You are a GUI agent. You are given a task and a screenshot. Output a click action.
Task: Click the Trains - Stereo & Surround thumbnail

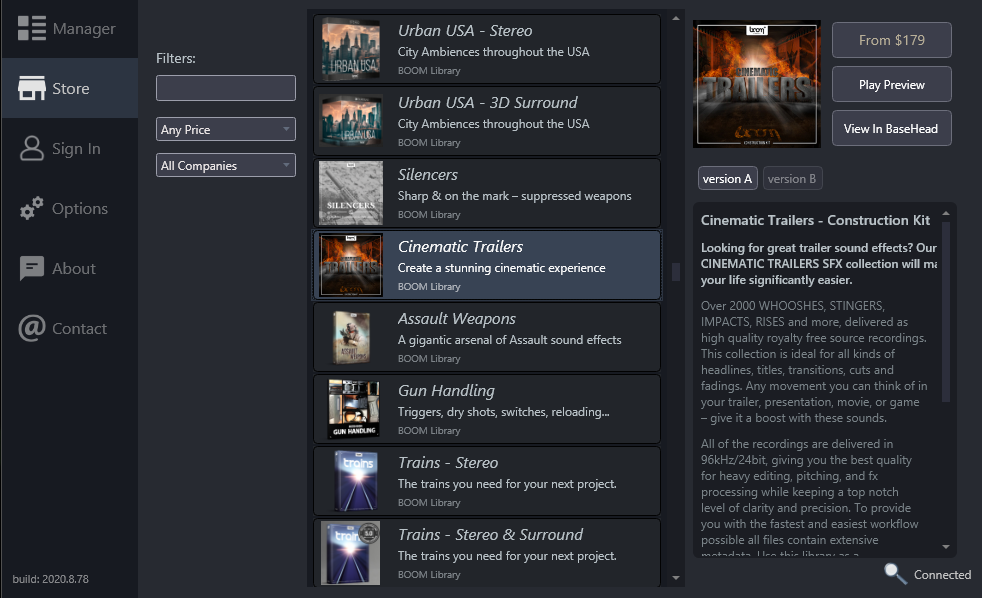(351, 553)
